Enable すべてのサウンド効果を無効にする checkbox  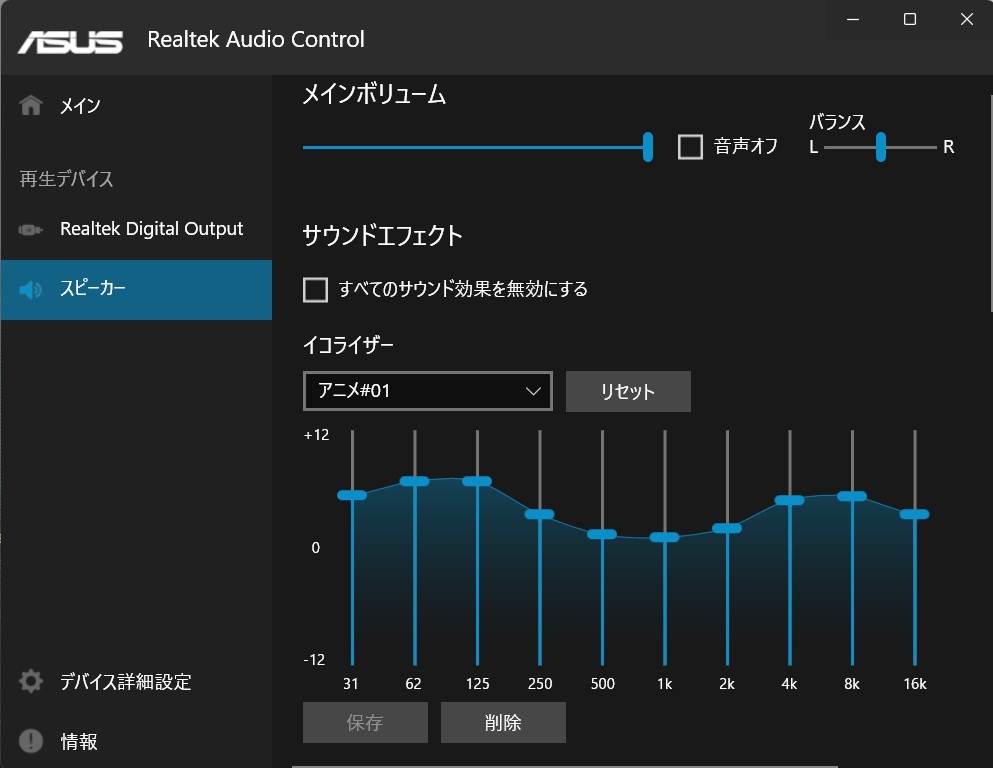(x=315, y=289)
